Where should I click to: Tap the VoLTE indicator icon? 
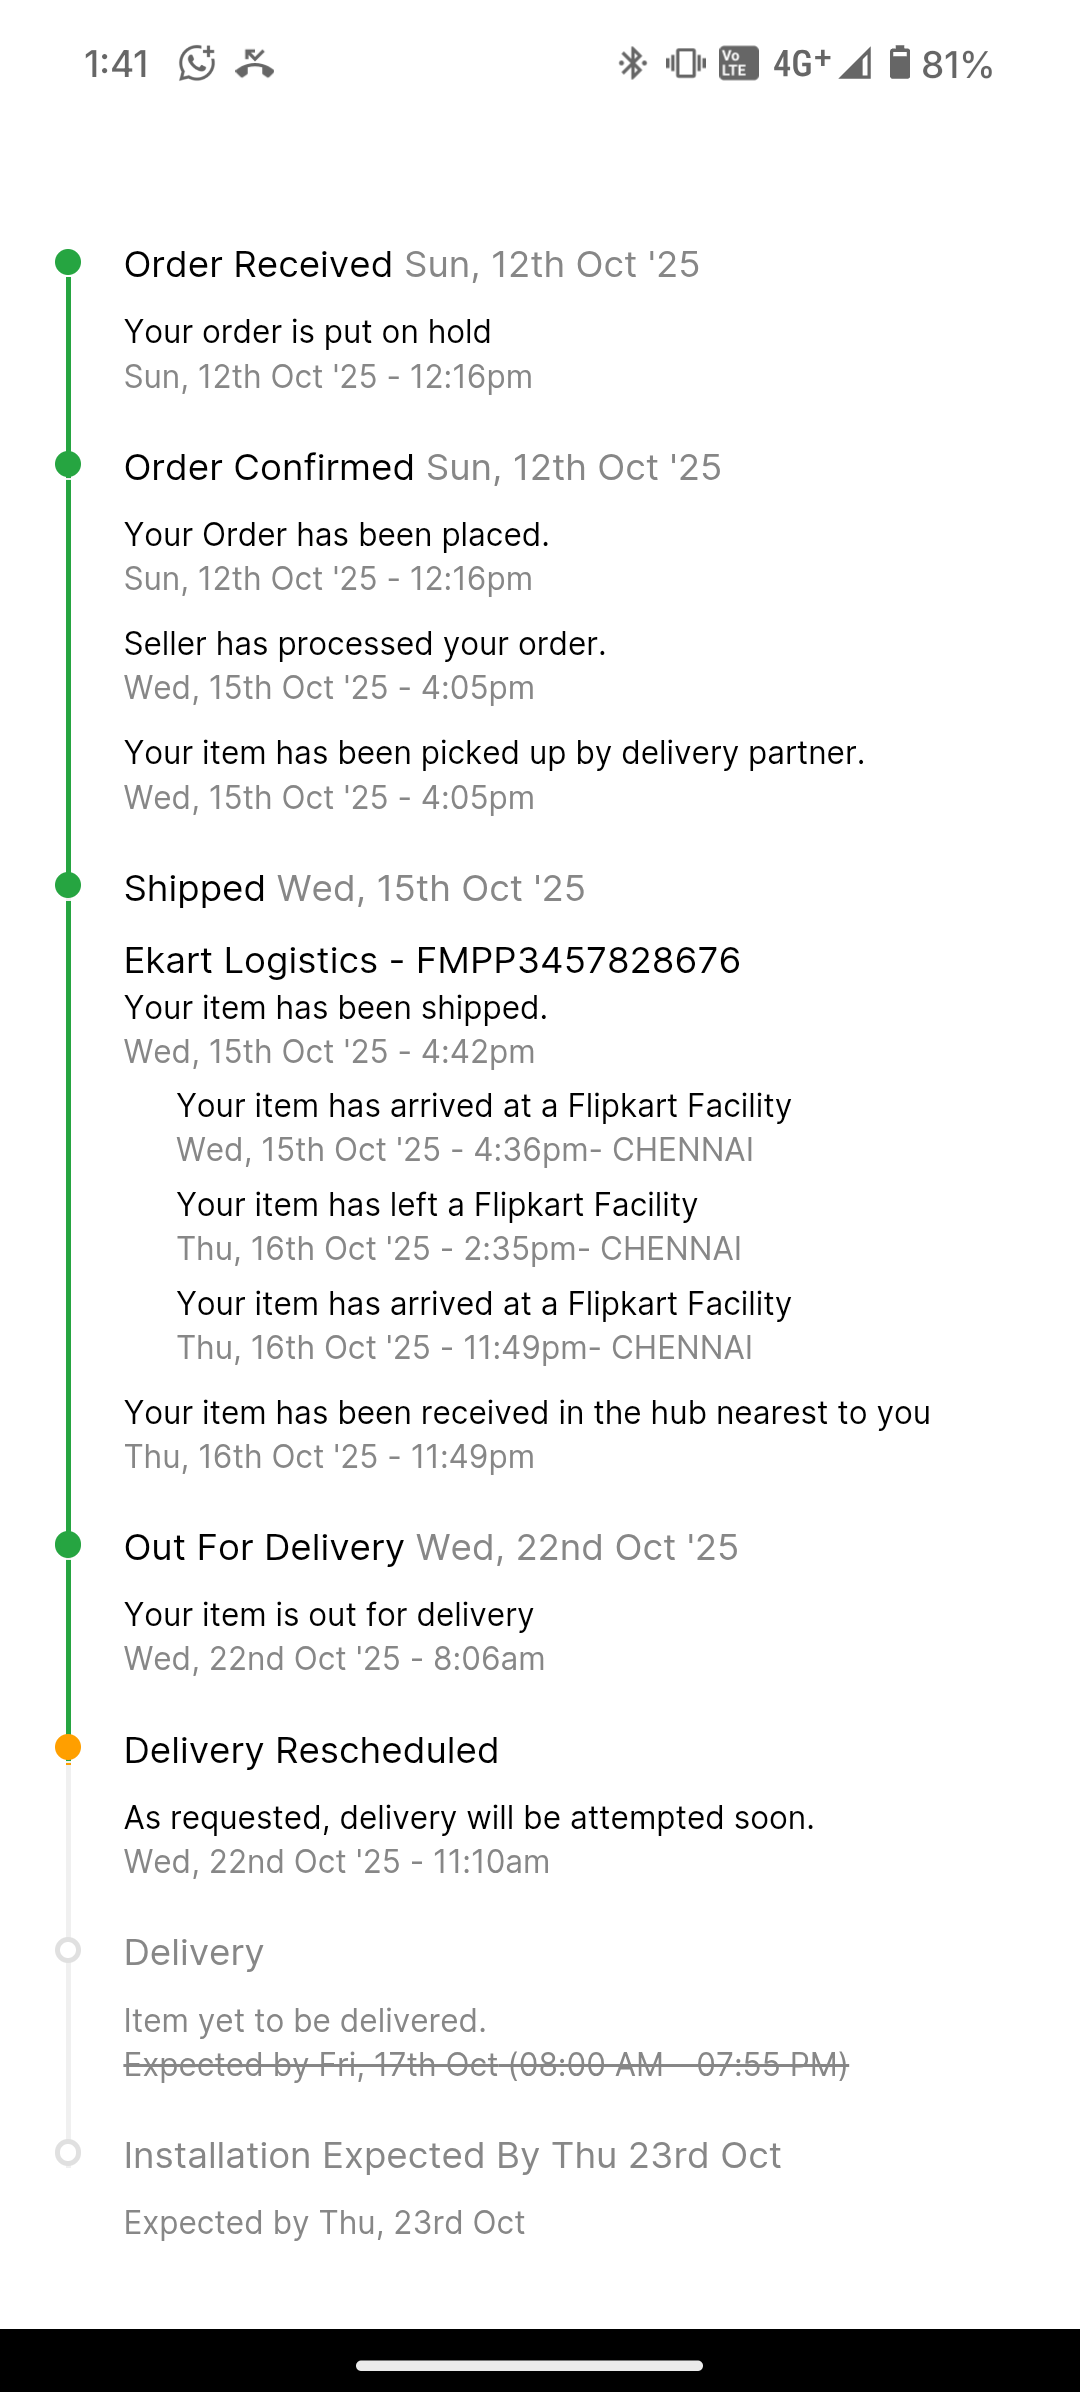click(x=739, y=64)
